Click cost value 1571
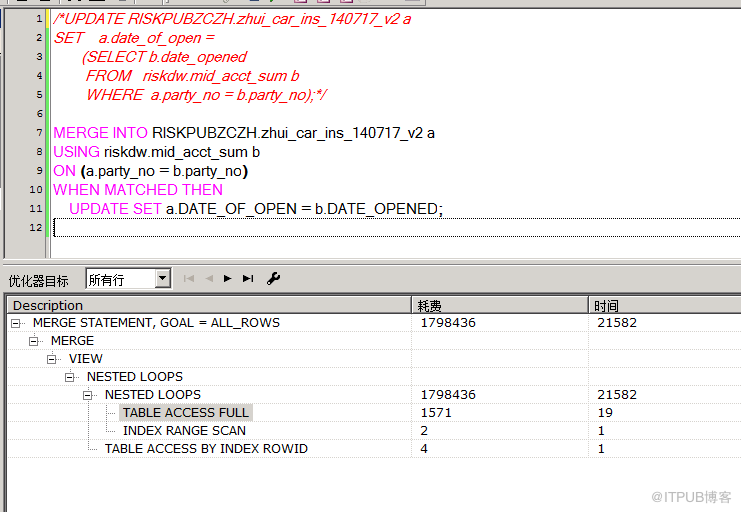 [436, 413]
